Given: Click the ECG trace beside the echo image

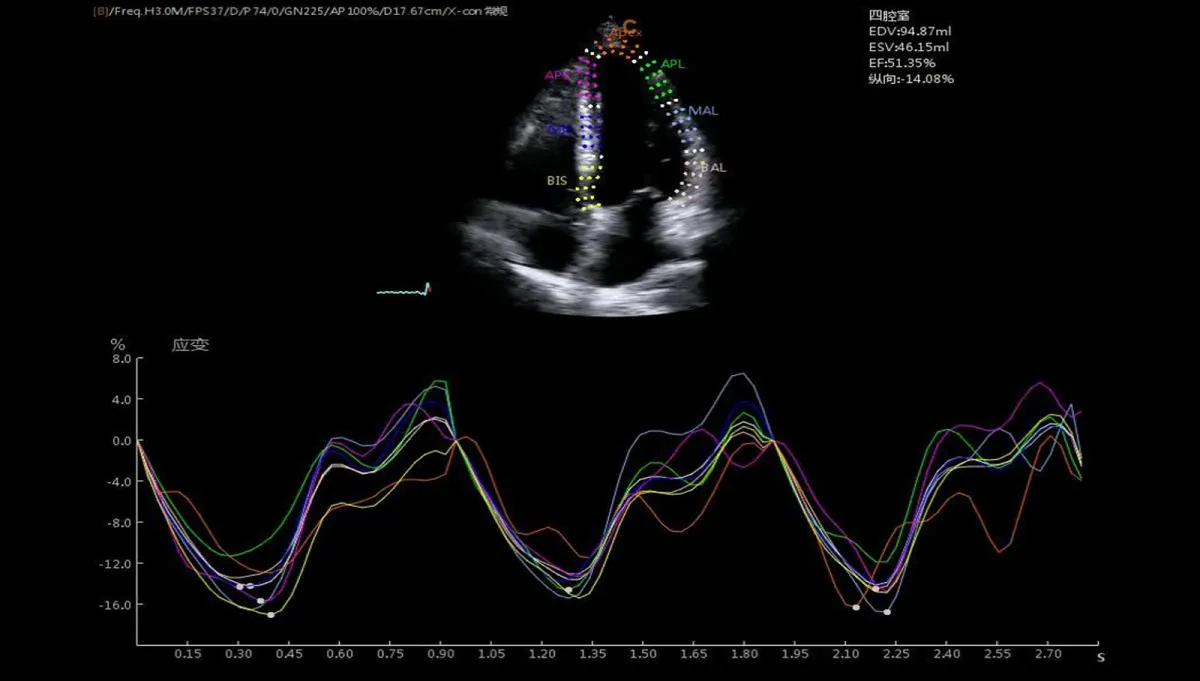Looking at the screenshot, I should coord(403,290).
